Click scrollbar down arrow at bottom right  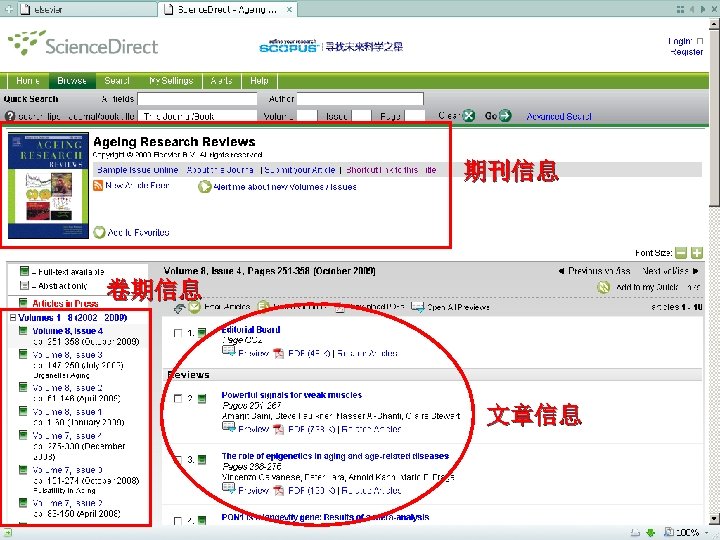tap(714, 519)
